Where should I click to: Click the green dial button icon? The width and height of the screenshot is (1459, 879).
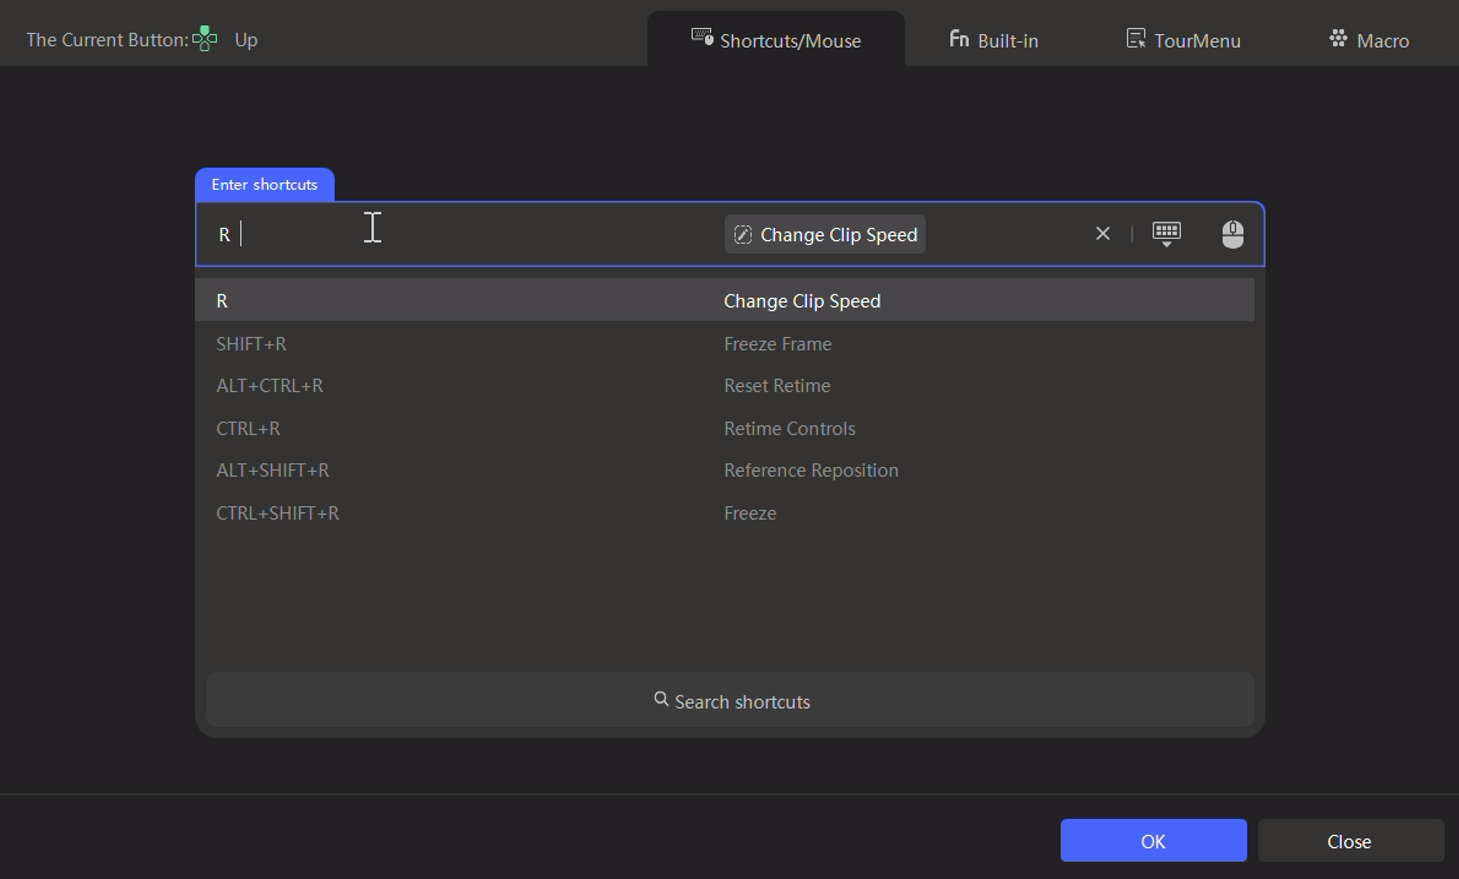point(205,39)
